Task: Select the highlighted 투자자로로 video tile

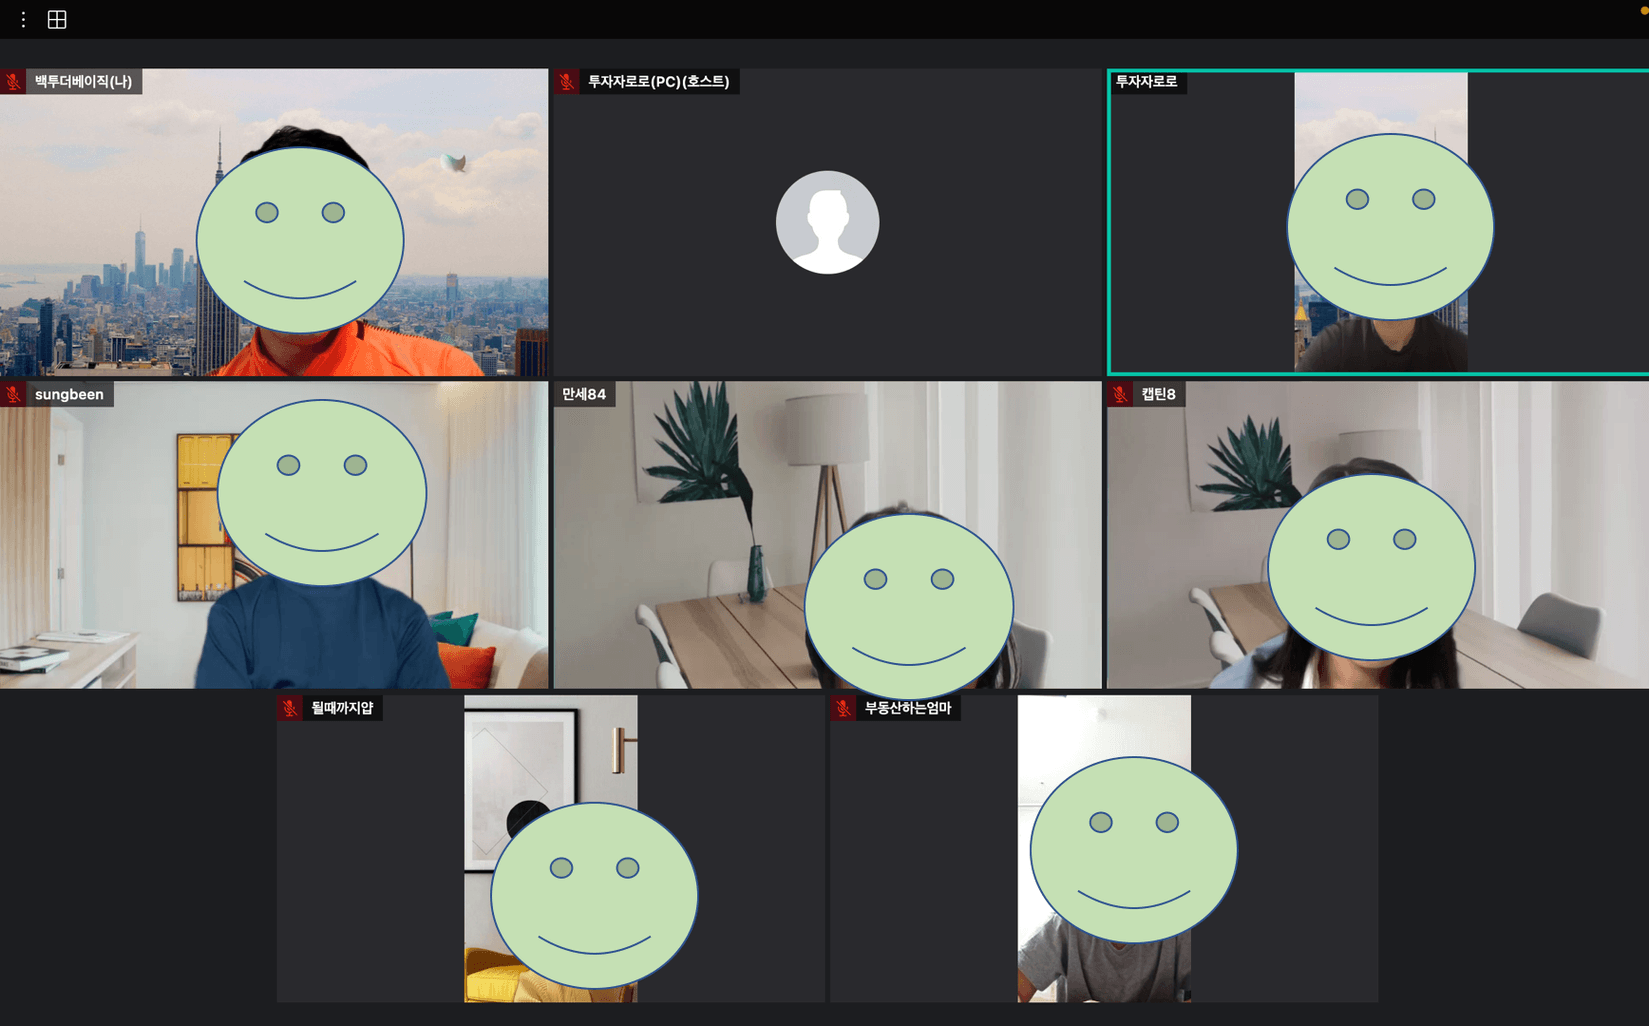Action: tap(1378, 222)
